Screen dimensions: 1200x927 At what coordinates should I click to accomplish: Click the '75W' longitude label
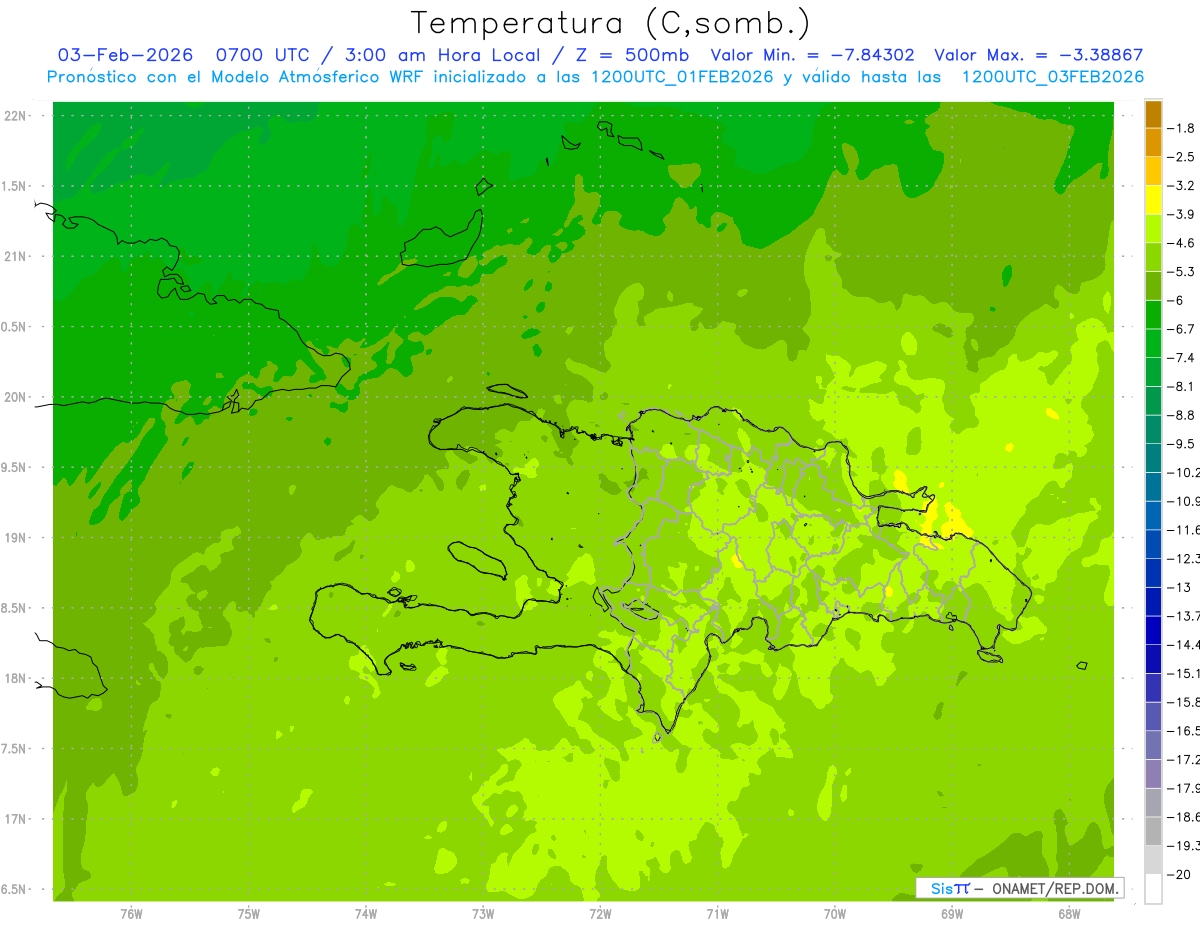point(249,914)
